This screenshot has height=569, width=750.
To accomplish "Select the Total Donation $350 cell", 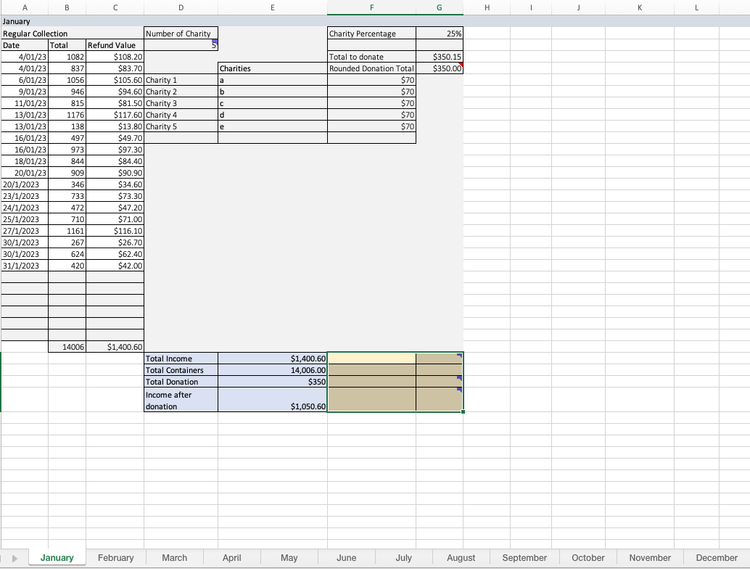I will pos(273,382).
